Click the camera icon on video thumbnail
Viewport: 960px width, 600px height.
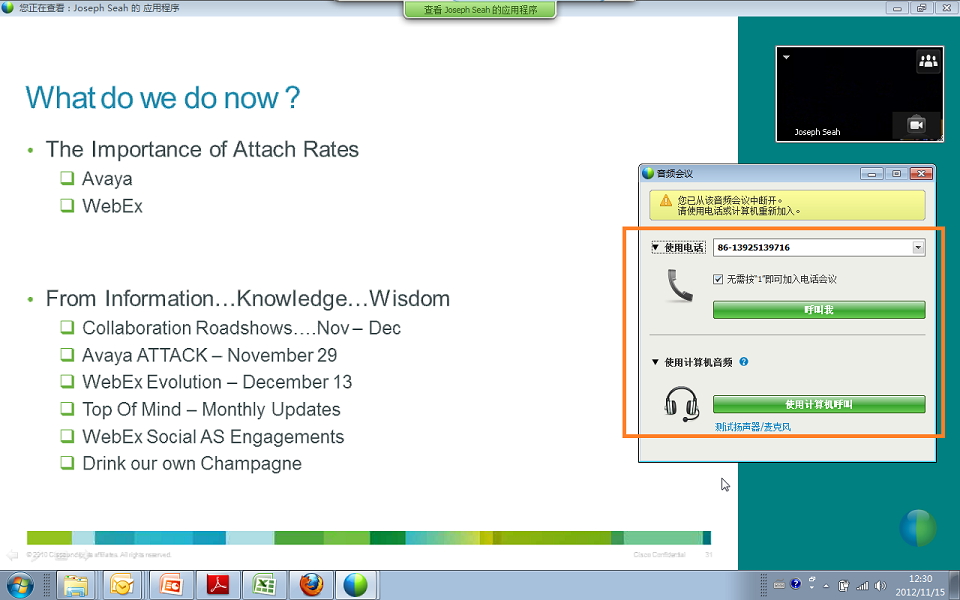coord(916,125)
